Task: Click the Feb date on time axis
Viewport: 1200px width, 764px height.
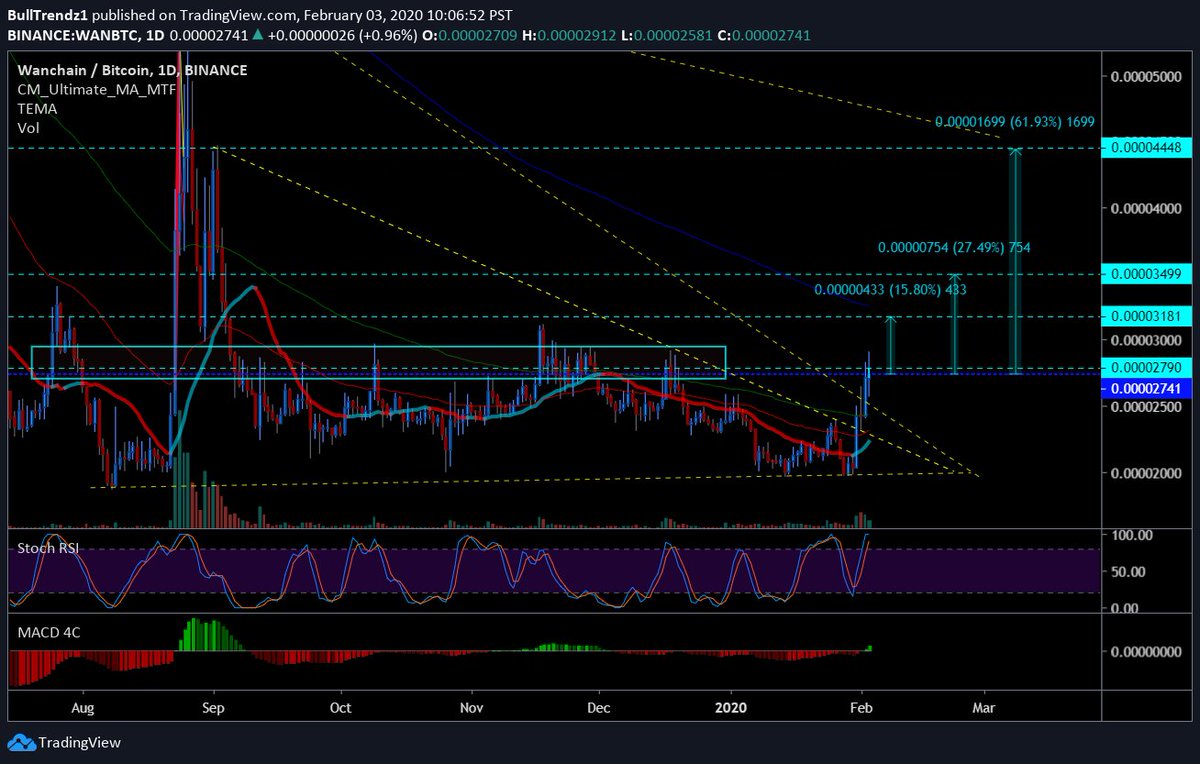Action: tap(861, 708)
